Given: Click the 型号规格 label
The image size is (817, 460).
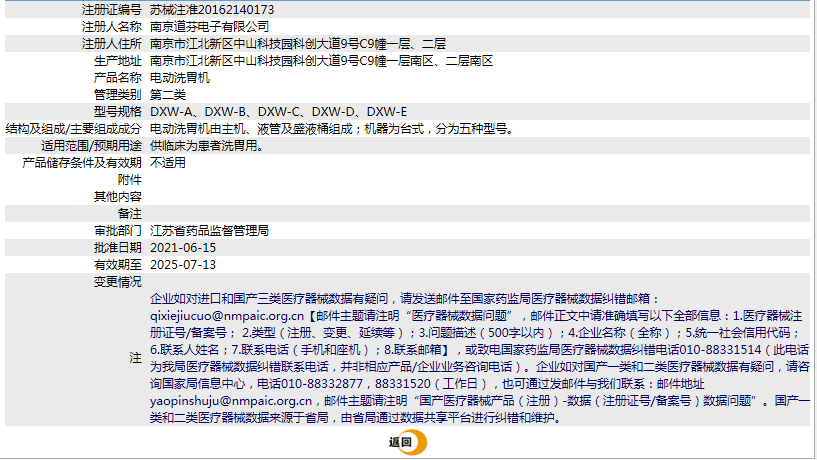Looking at the screenshot, I should (x=118, y=112).
